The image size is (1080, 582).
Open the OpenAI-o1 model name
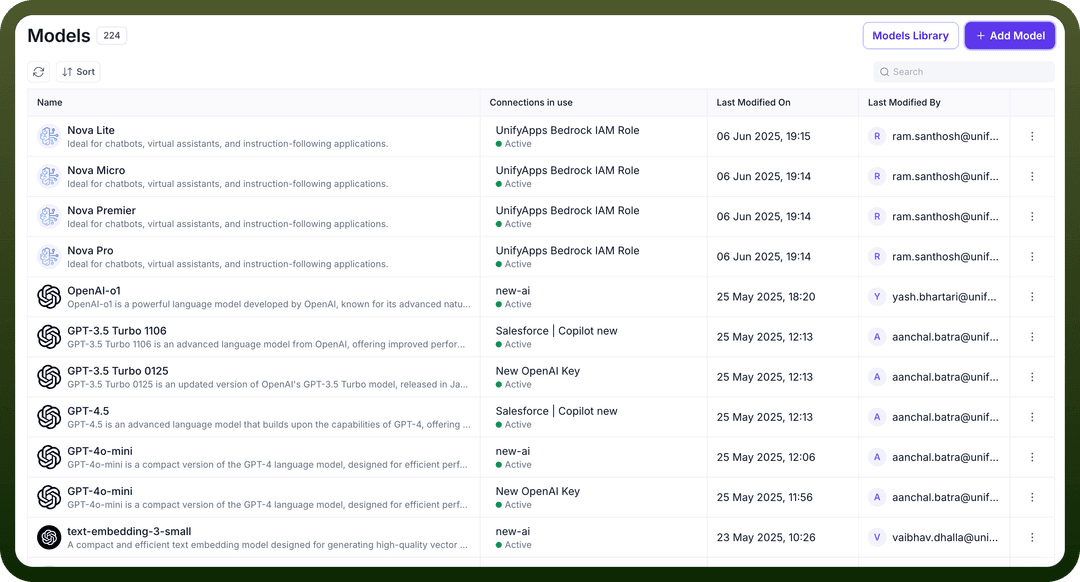(x=94, y=291)
